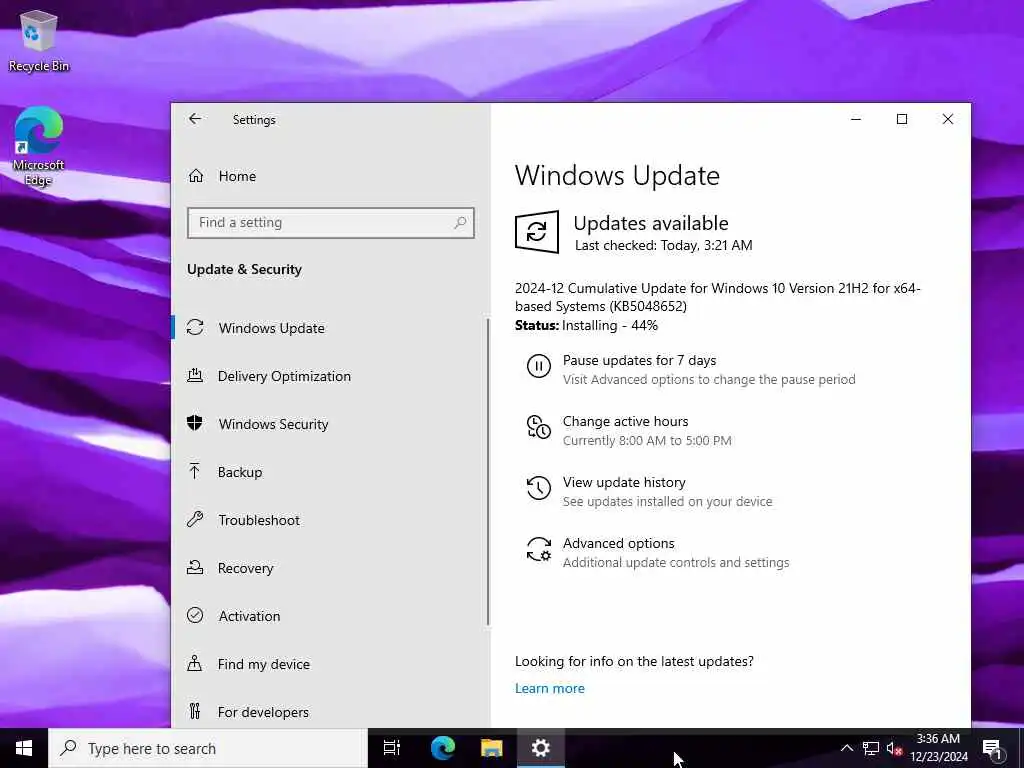1024x768 pixels.
Task: Open the notification Action Center
Action: (992, 748)
